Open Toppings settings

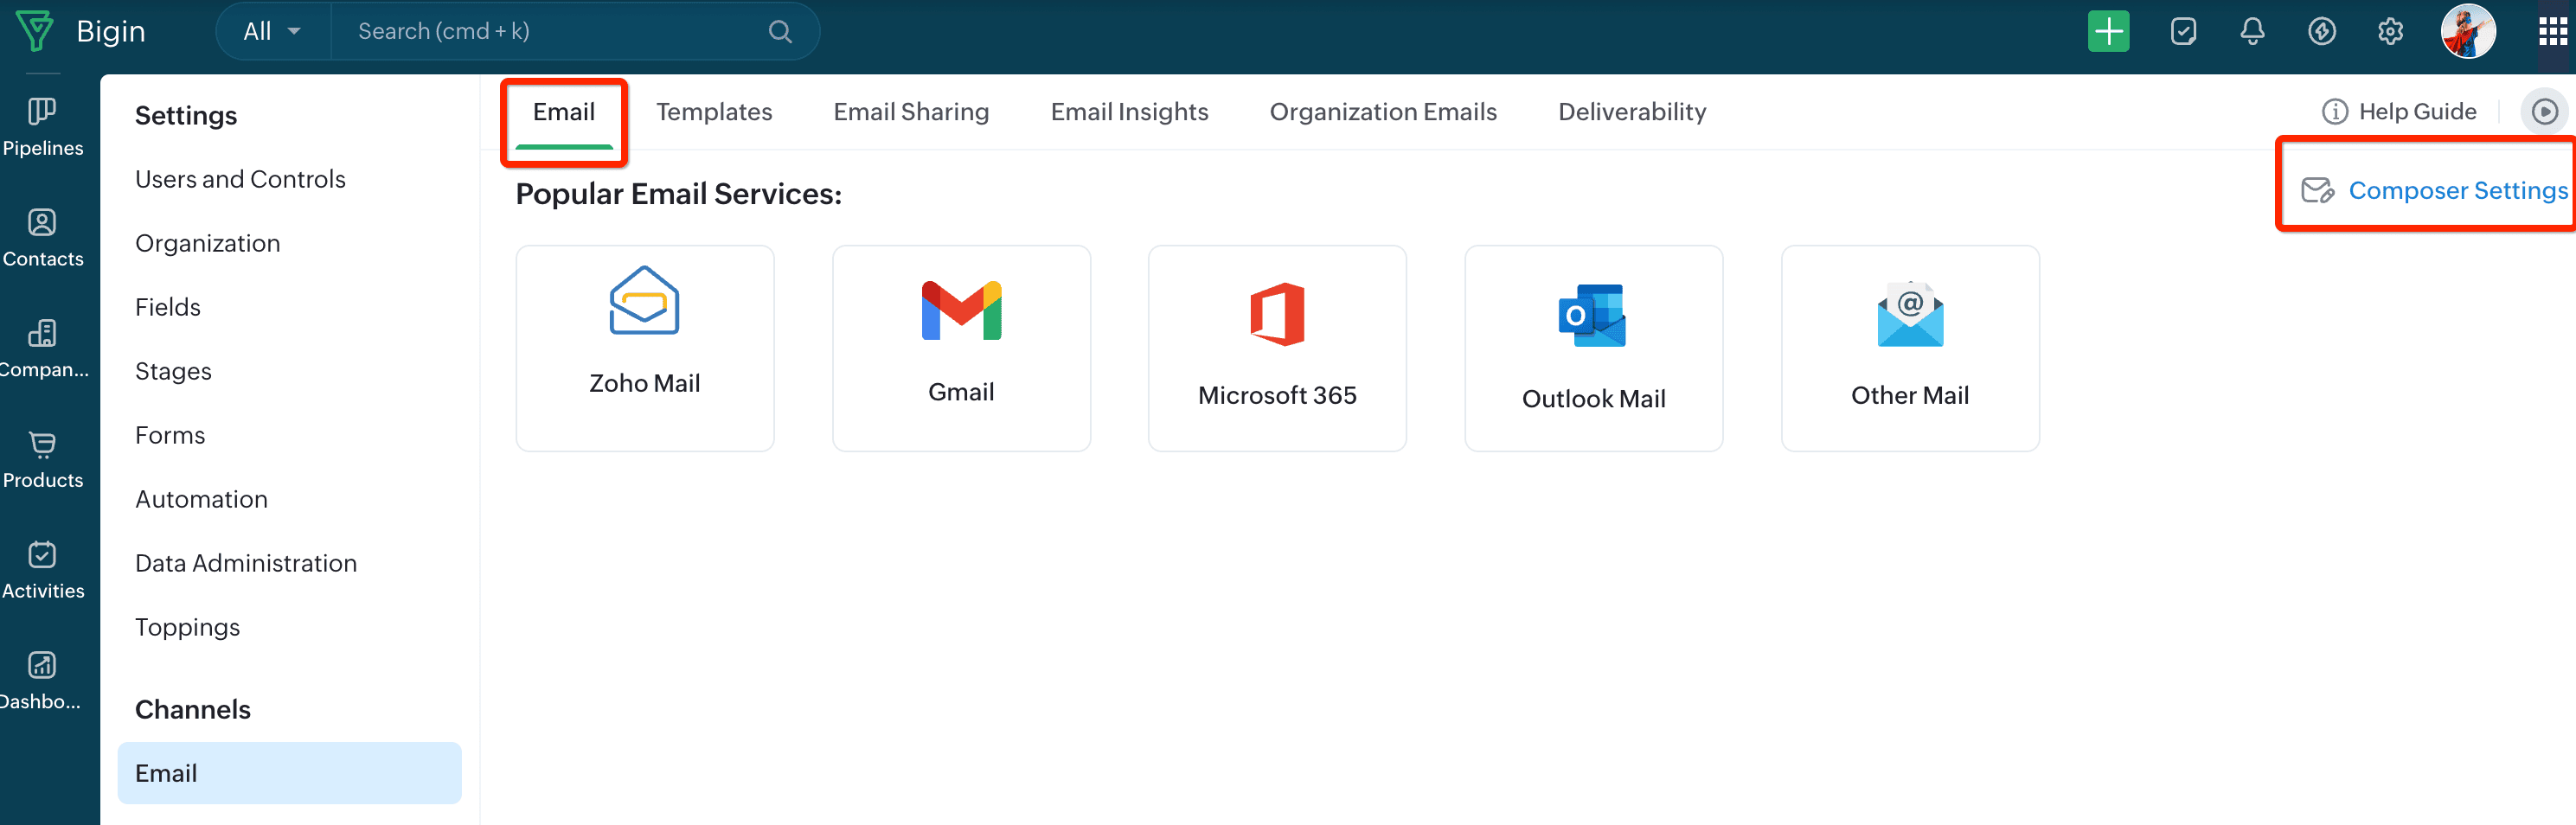point(187,627)
